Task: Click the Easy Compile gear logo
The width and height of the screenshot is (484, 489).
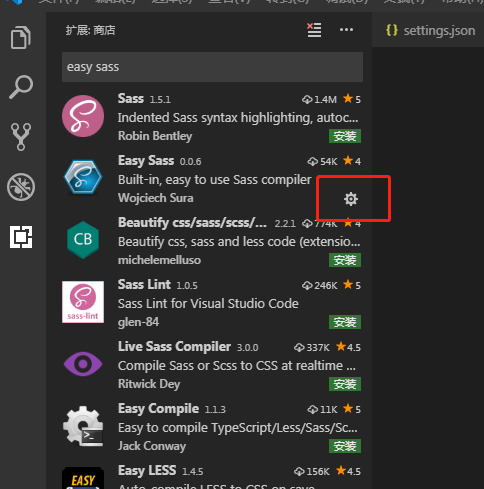Action: tap(83, 426)
